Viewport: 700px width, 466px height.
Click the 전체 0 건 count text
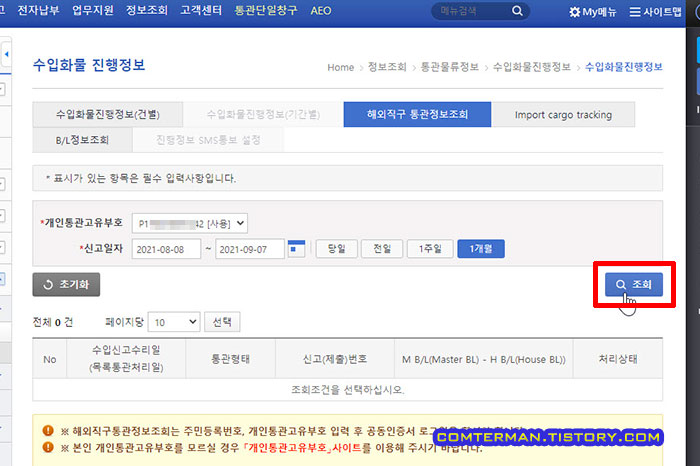click(53, 322)
